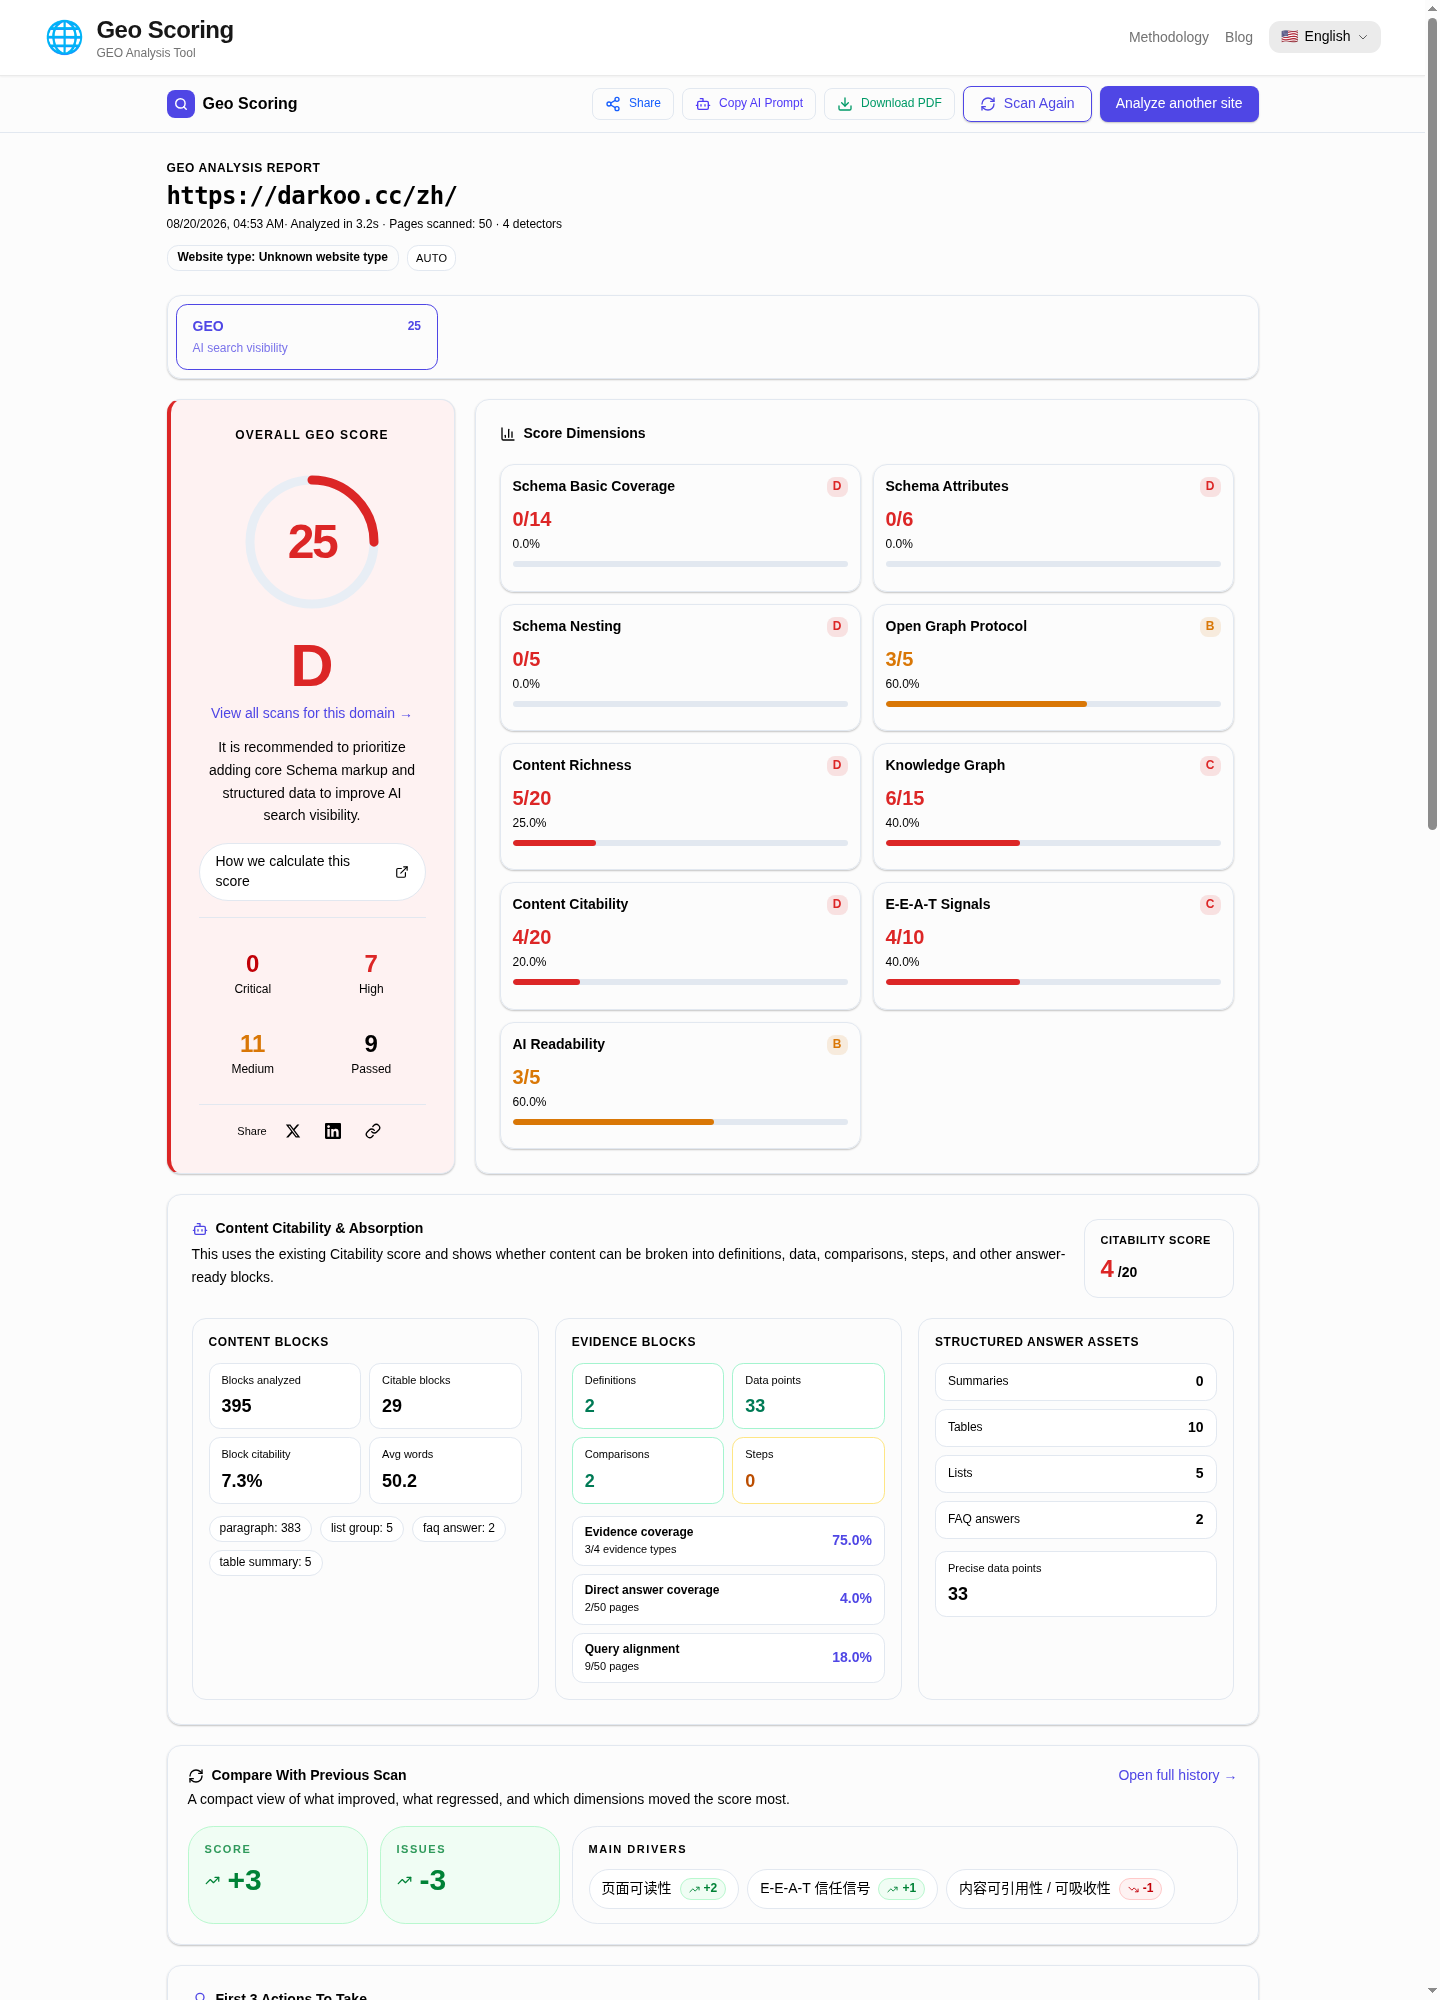
Task: Share result via LinkedIn icon
Action: 333,1131
